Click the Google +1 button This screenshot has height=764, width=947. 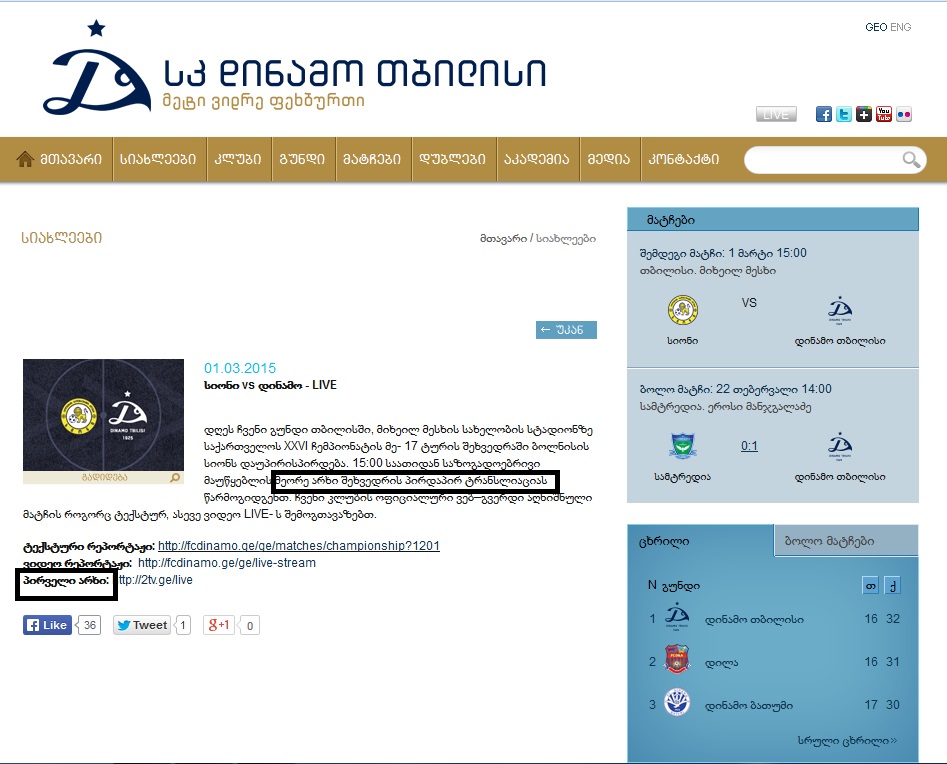(x=219, y=625)
